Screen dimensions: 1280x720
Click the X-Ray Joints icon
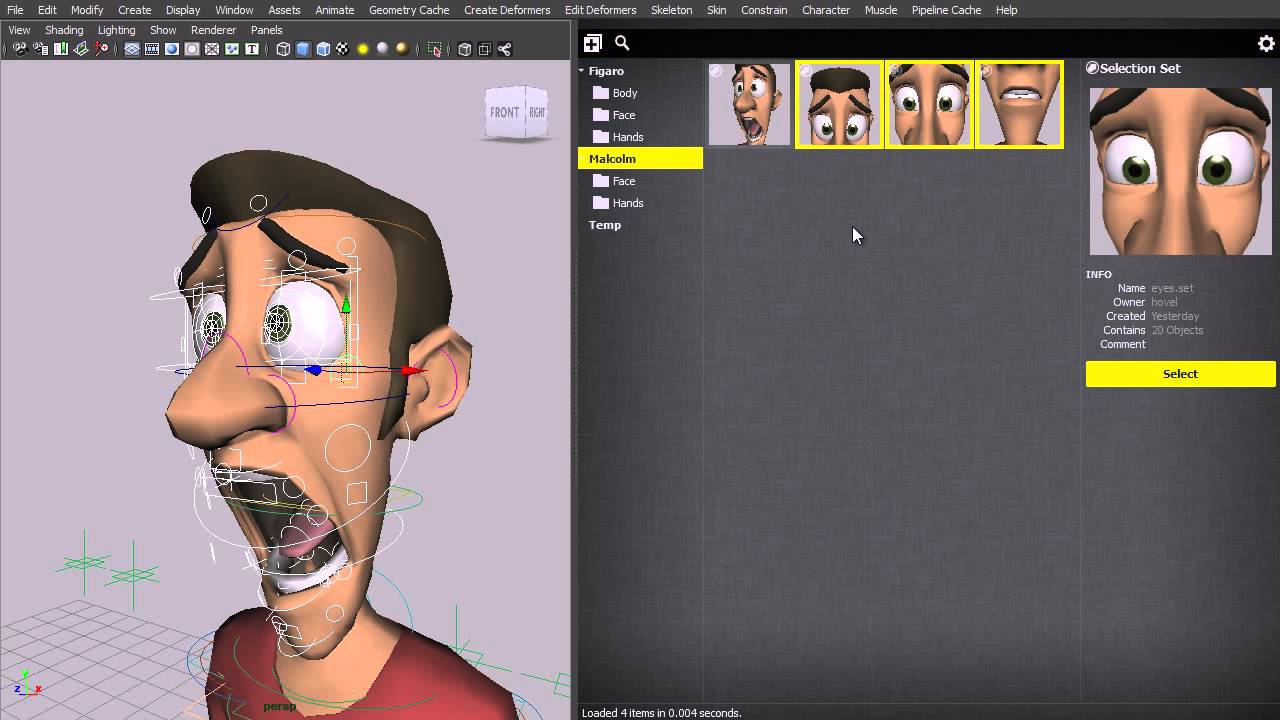[x=504, y=48]
